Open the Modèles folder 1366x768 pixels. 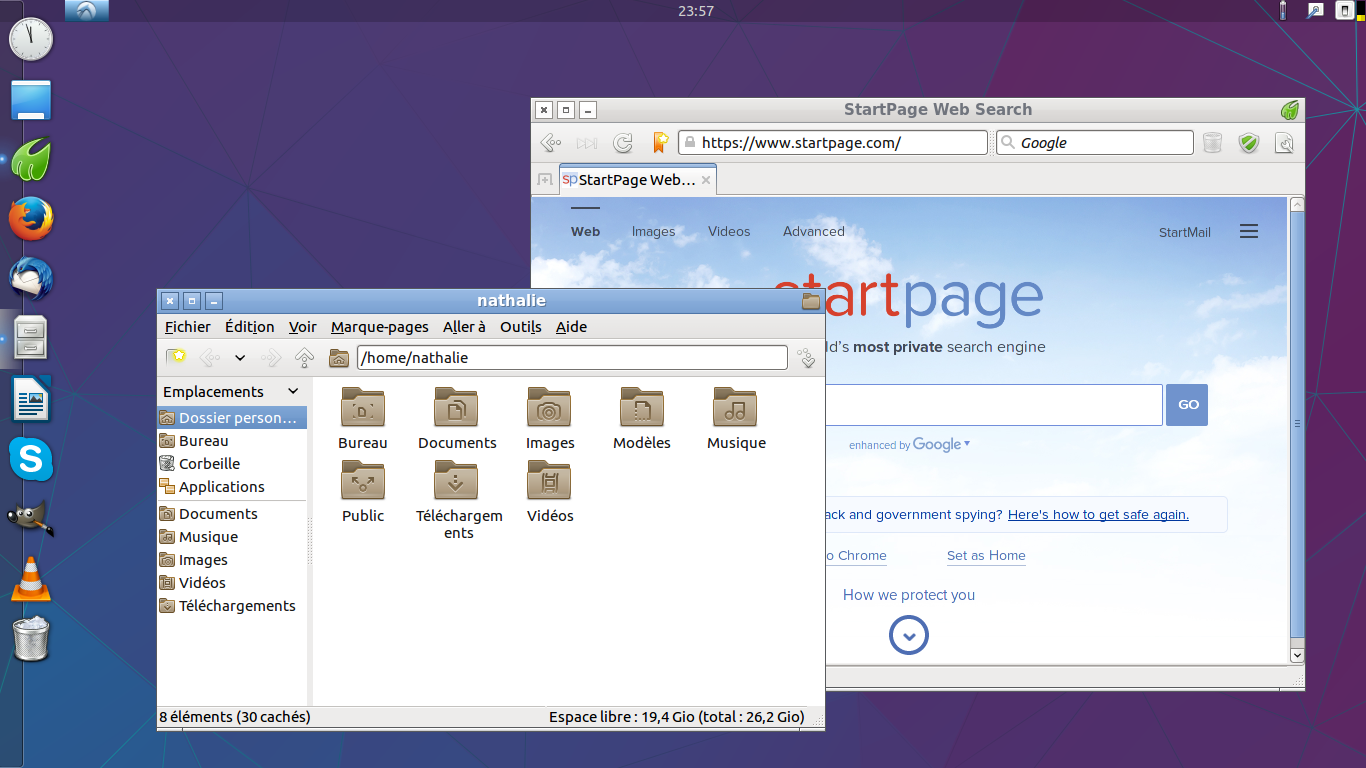click(642, 419)
